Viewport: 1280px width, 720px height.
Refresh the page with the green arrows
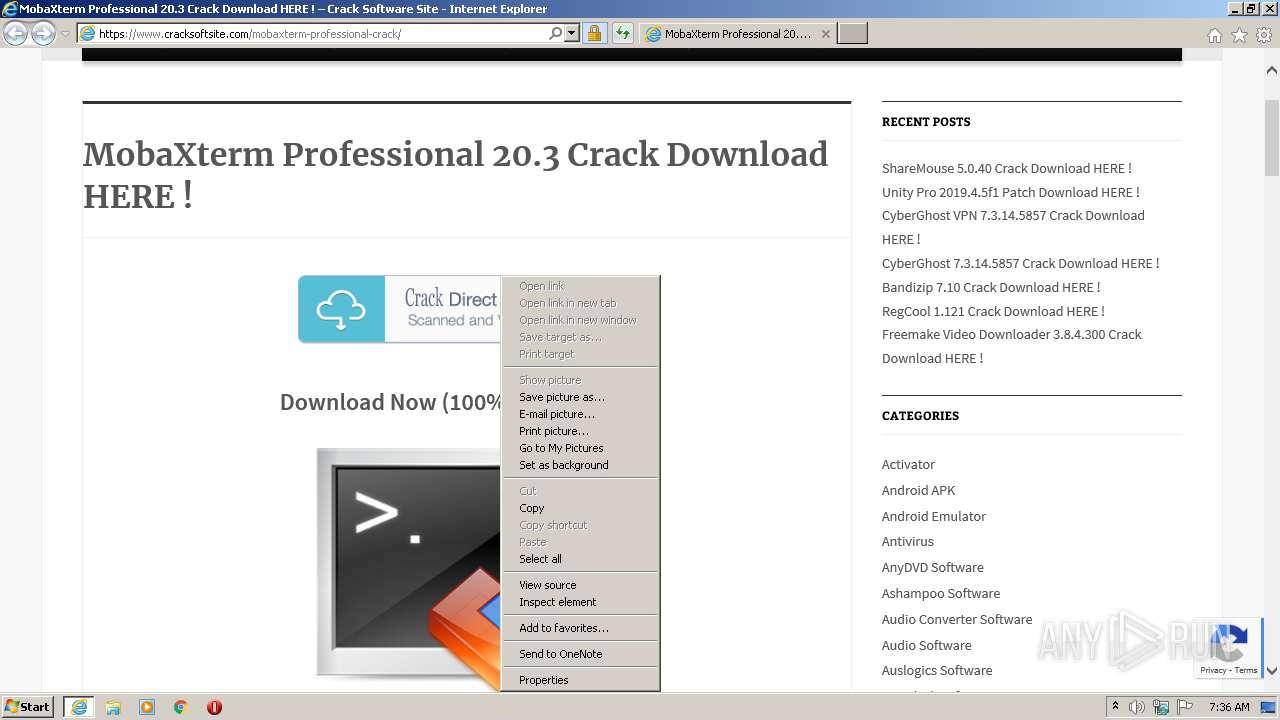tap(623, 33)
